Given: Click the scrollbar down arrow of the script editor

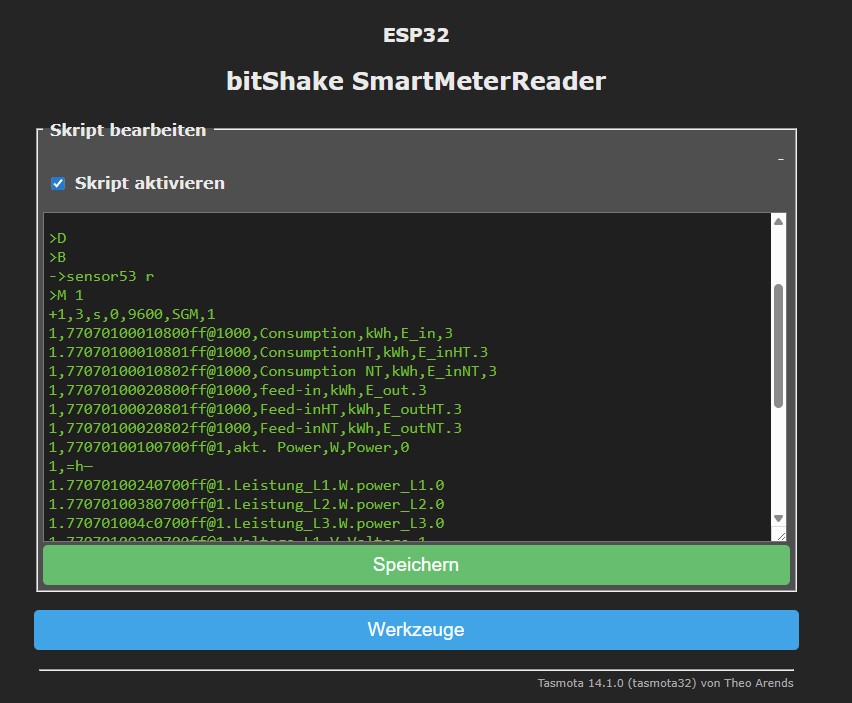Looking at the screenshot, I should 779,518.
